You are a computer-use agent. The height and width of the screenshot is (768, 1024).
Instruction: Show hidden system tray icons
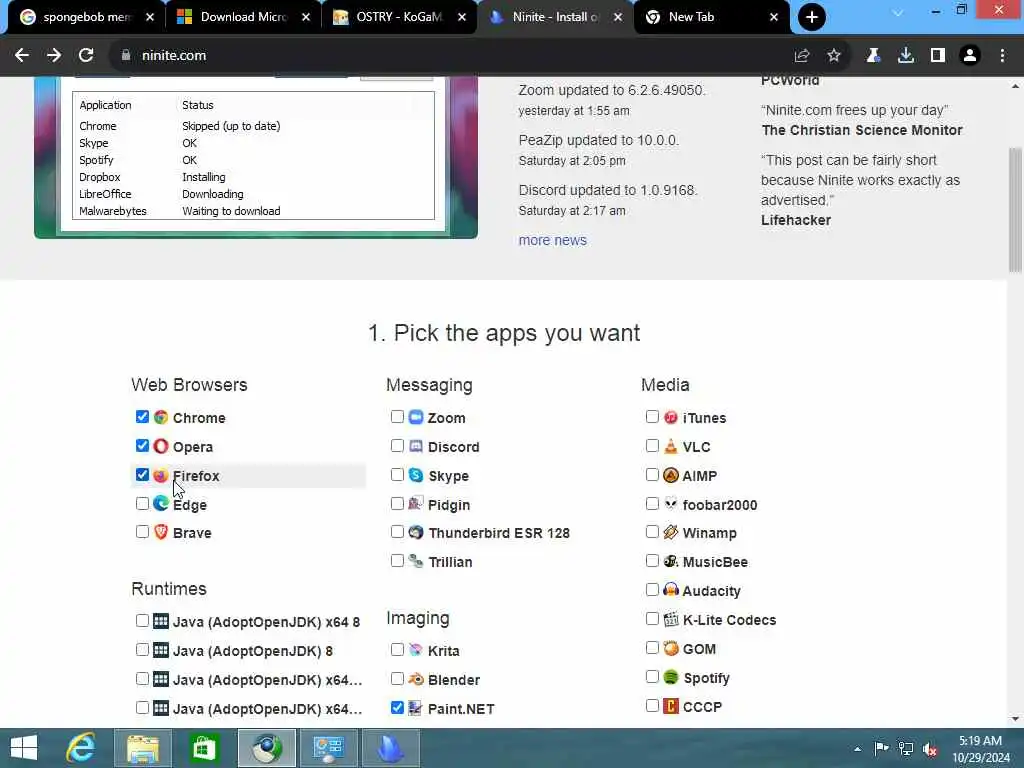857,749
